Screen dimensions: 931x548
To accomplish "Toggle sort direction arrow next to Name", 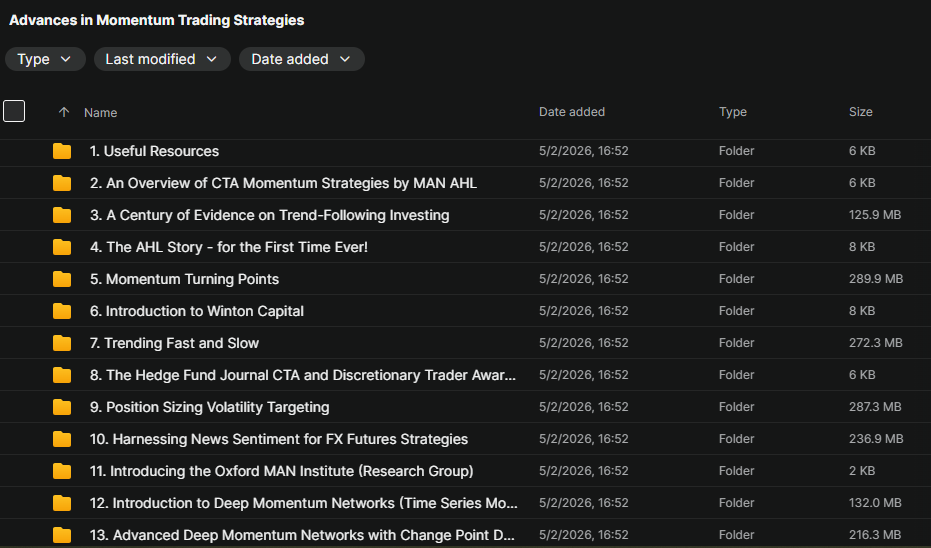I will [x=64, y=112].
